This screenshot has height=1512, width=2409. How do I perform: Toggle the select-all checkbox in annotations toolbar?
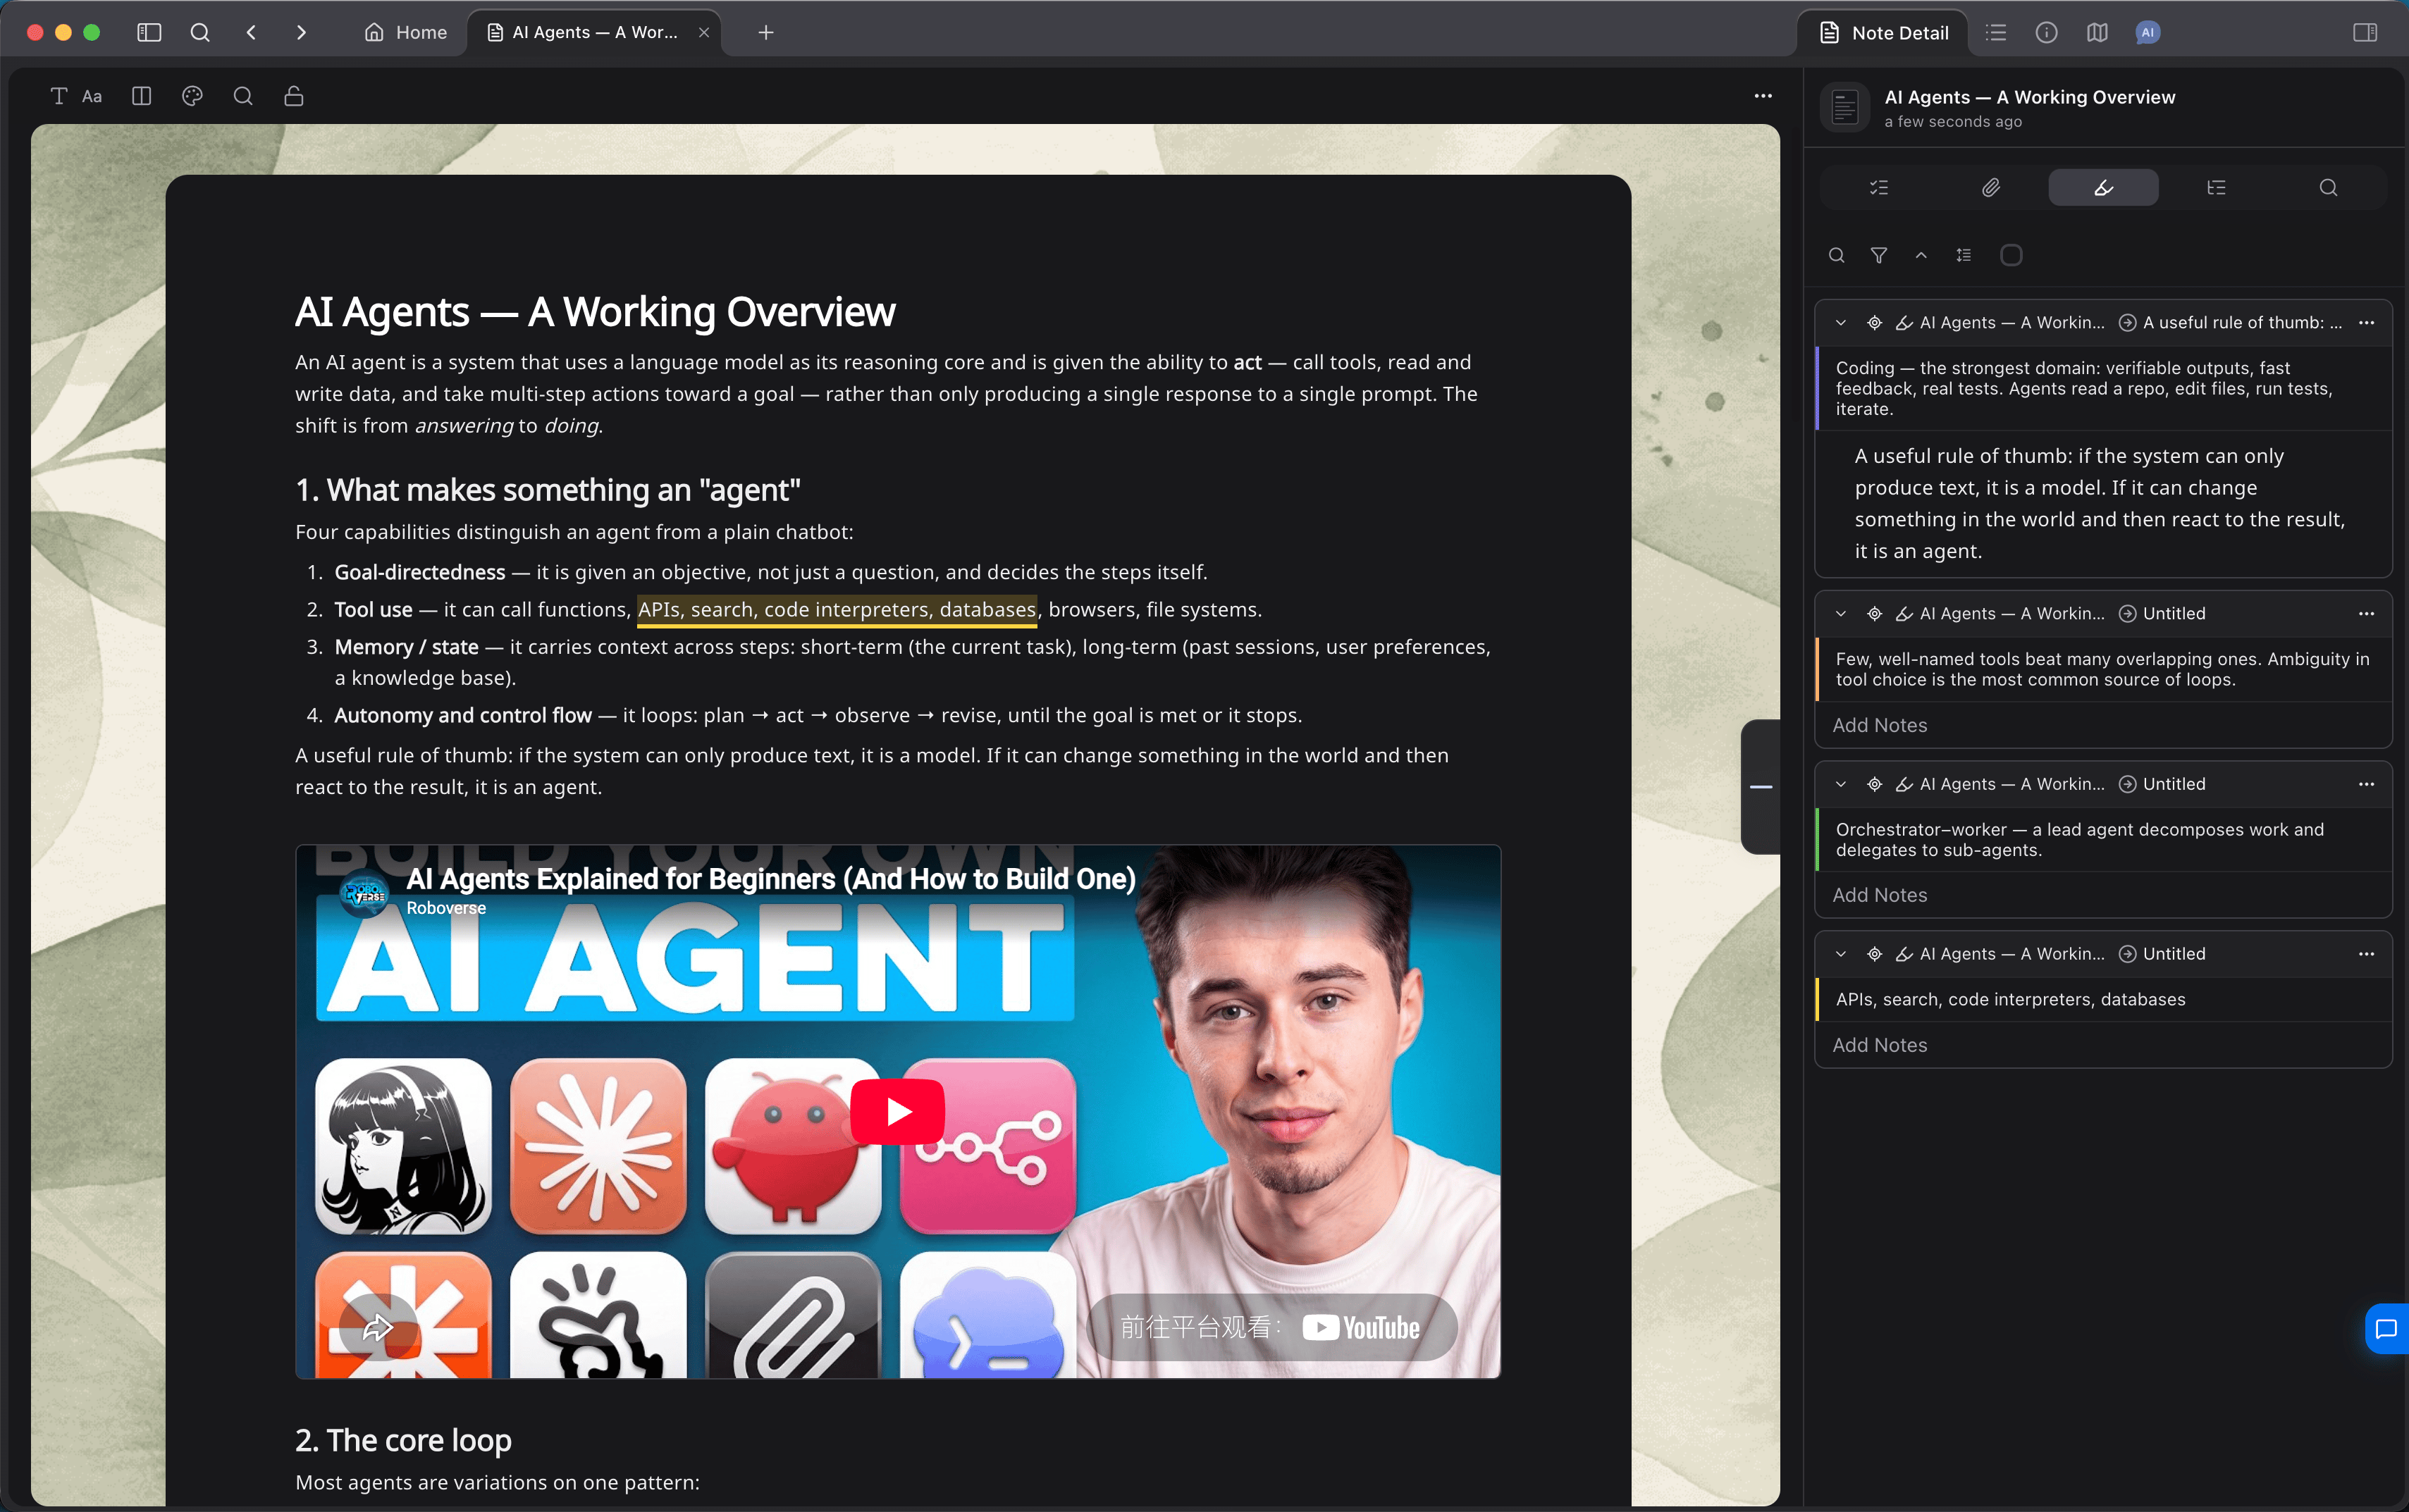point(2011,255)
